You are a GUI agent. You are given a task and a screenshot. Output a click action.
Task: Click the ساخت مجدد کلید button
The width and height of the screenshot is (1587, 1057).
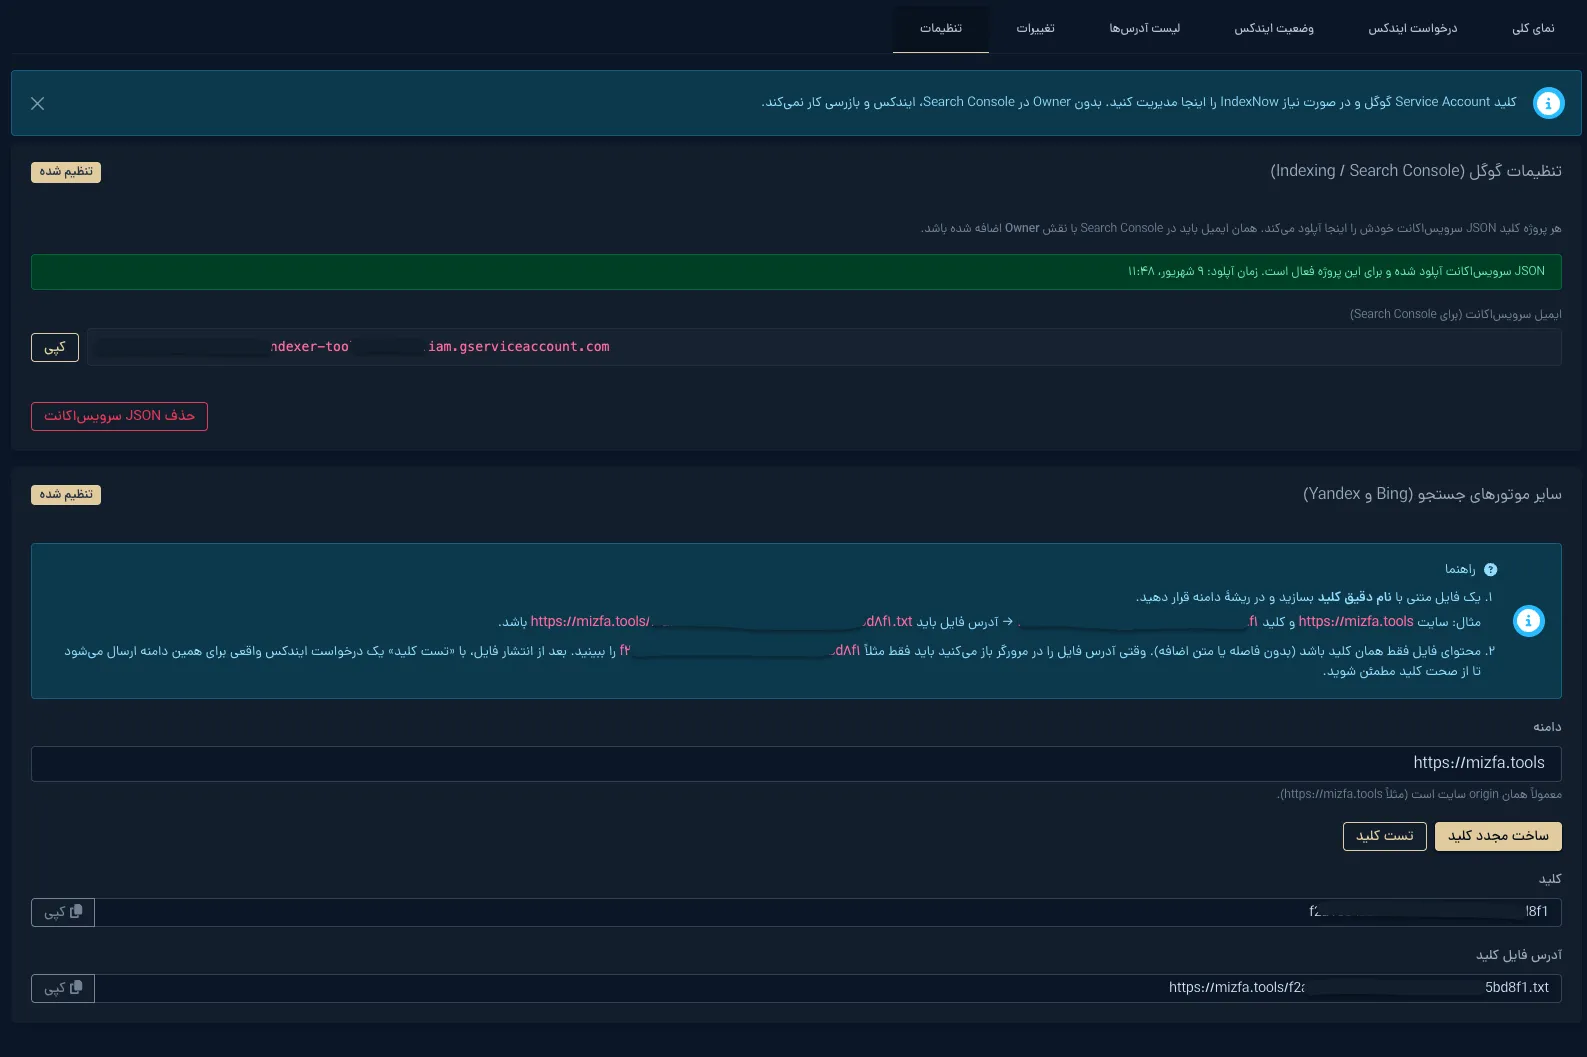click(1498, 836)
